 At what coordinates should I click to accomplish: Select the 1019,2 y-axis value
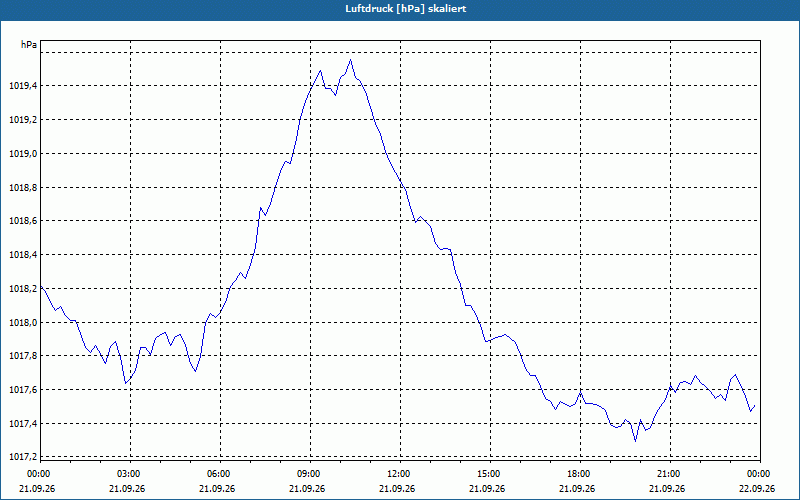pyautogui.click(x=23, y=120)
